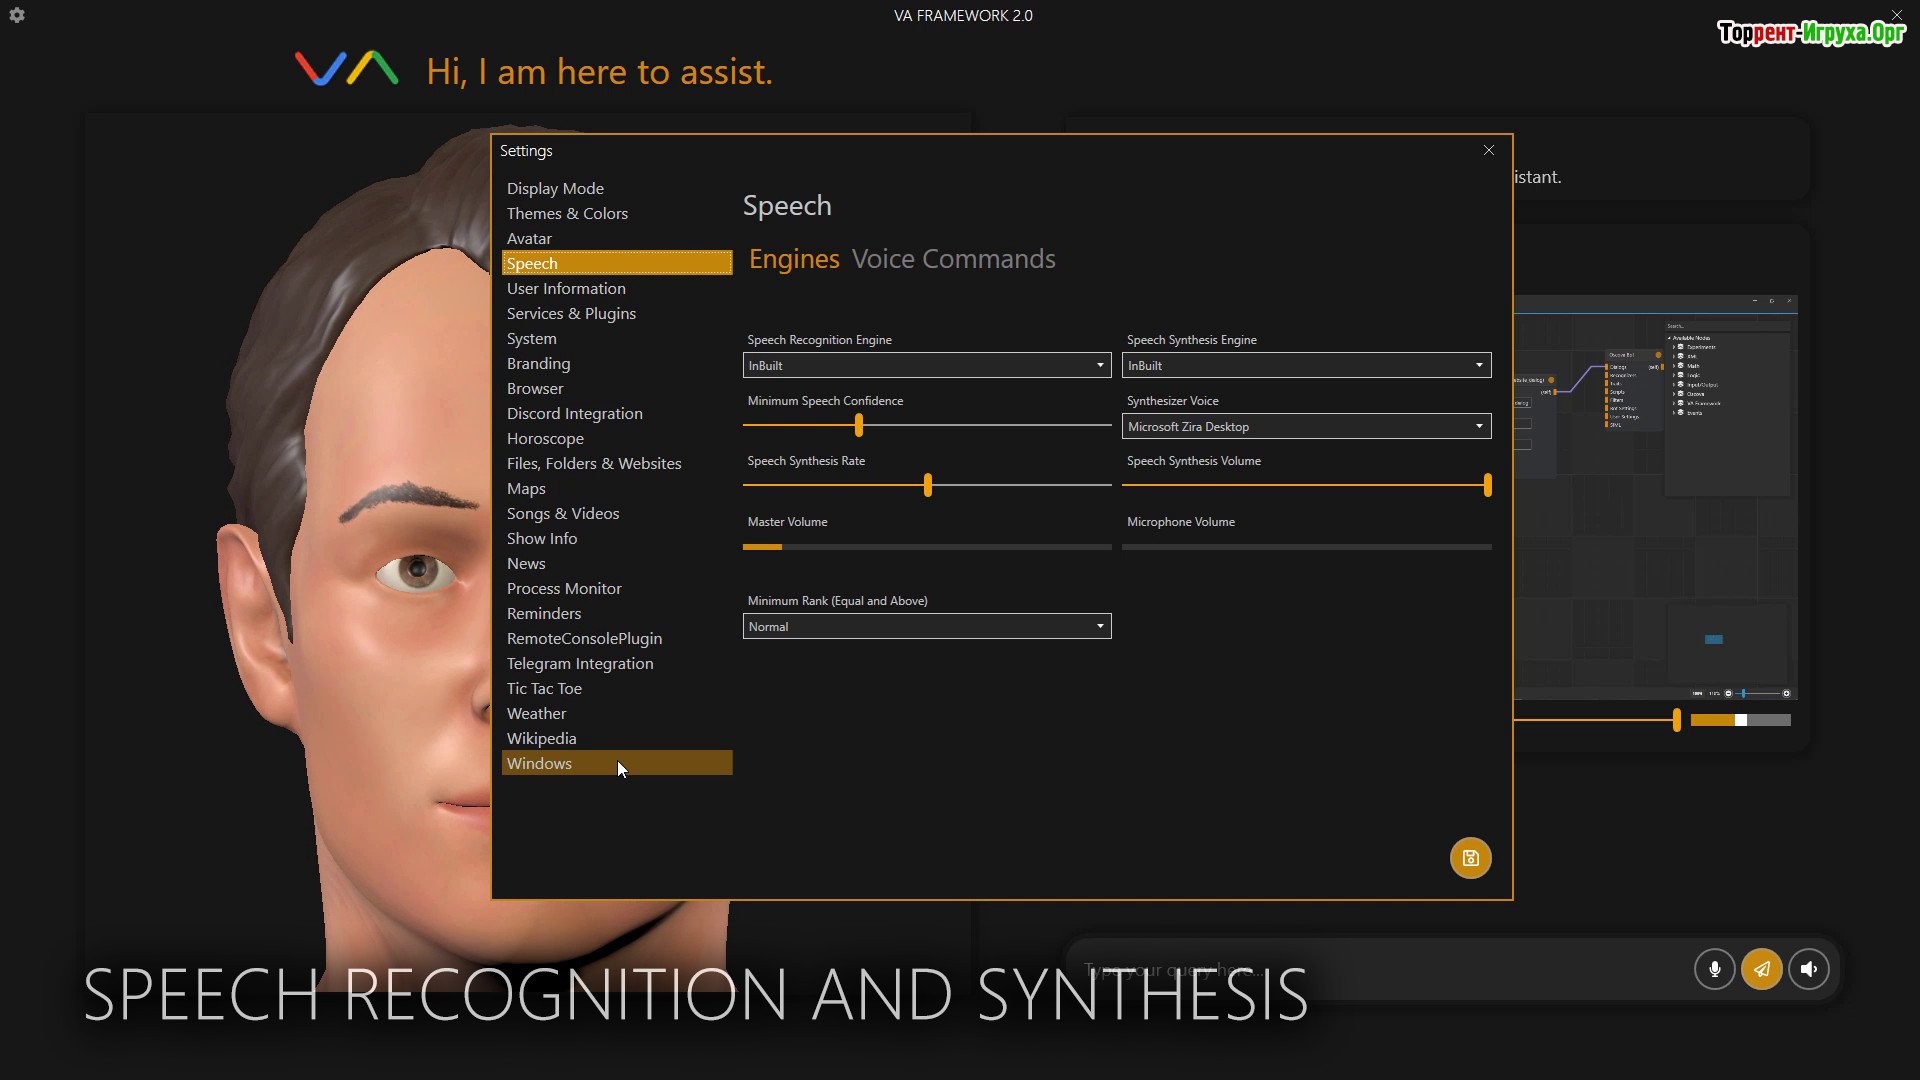
Task: Open Themes & Colors settings
Action: pos(567,213)
